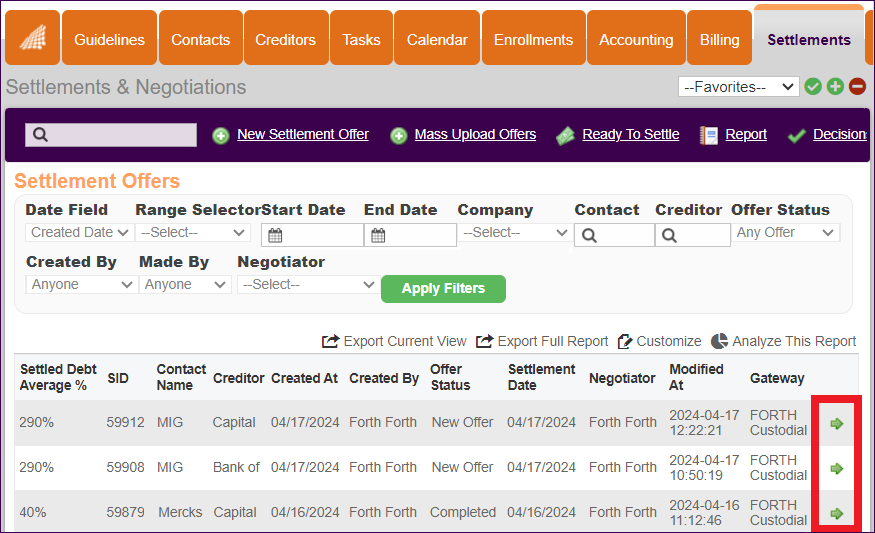Click the red minus remove favorite icon
The height and width of the screenshot is (533, 875).
click(x=857, y=87)
